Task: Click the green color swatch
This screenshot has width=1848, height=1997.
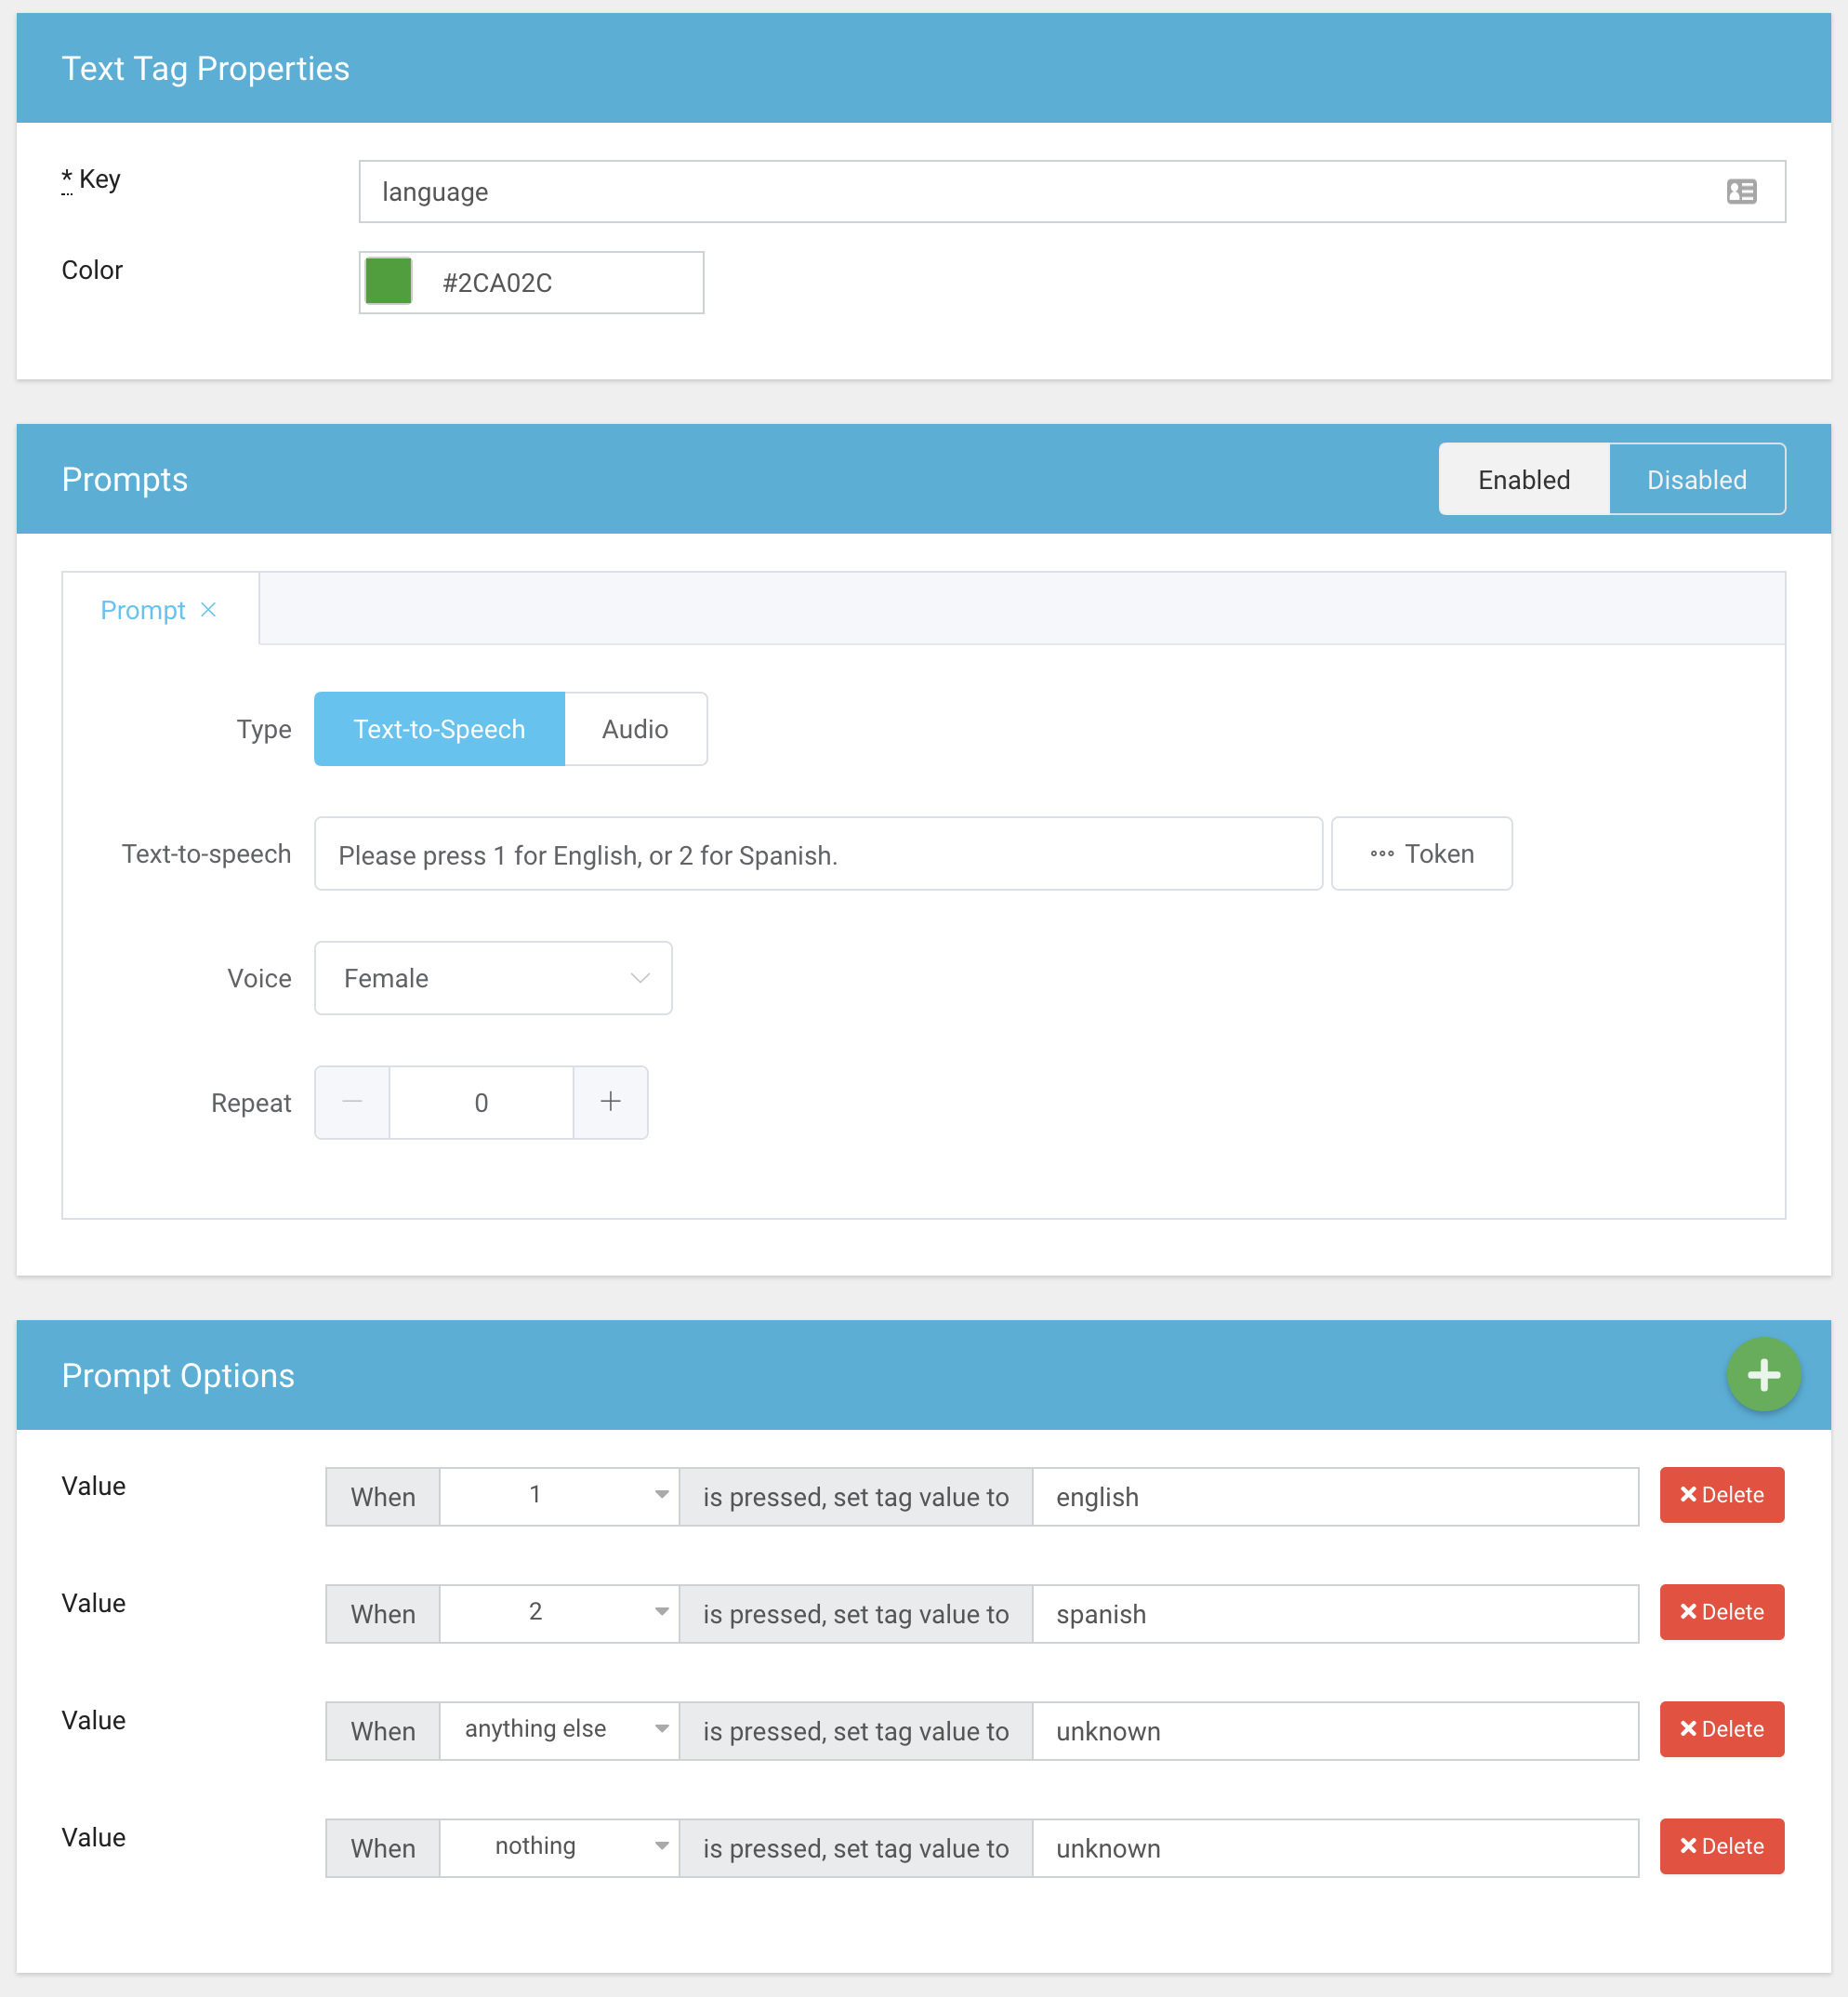Action: coord(389,281)
